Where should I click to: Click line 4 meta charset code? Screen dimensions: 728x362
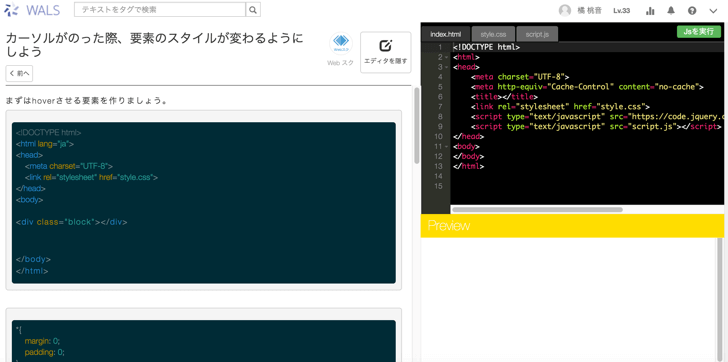[520, 77]
